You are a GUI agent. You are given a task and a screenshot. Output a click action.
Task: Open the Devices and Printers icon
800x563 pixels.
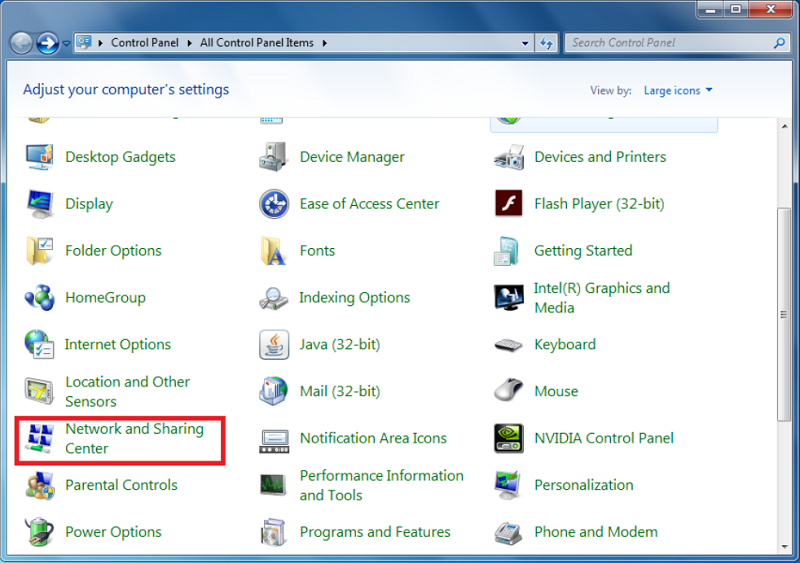[508, 157]
